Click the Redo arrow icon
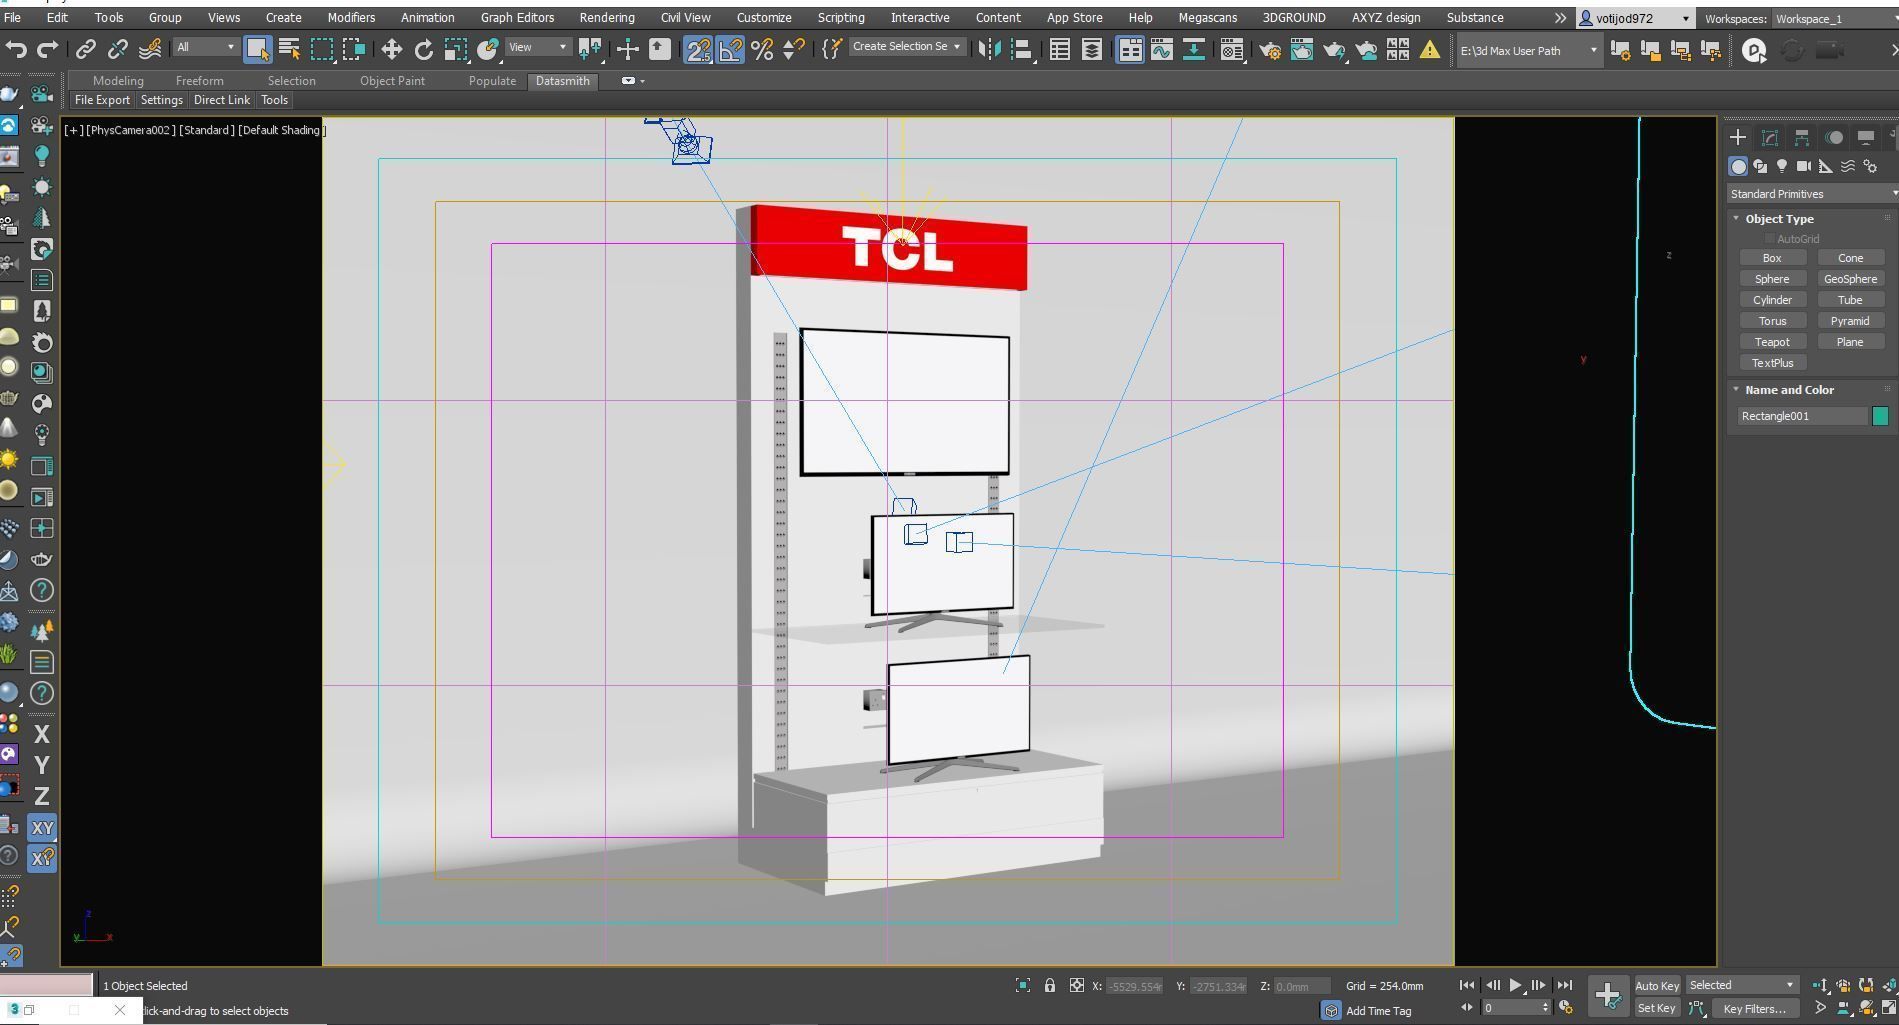Image resolution: width=1899 pixels, height=1025 pixels. (x=47, y=49)
